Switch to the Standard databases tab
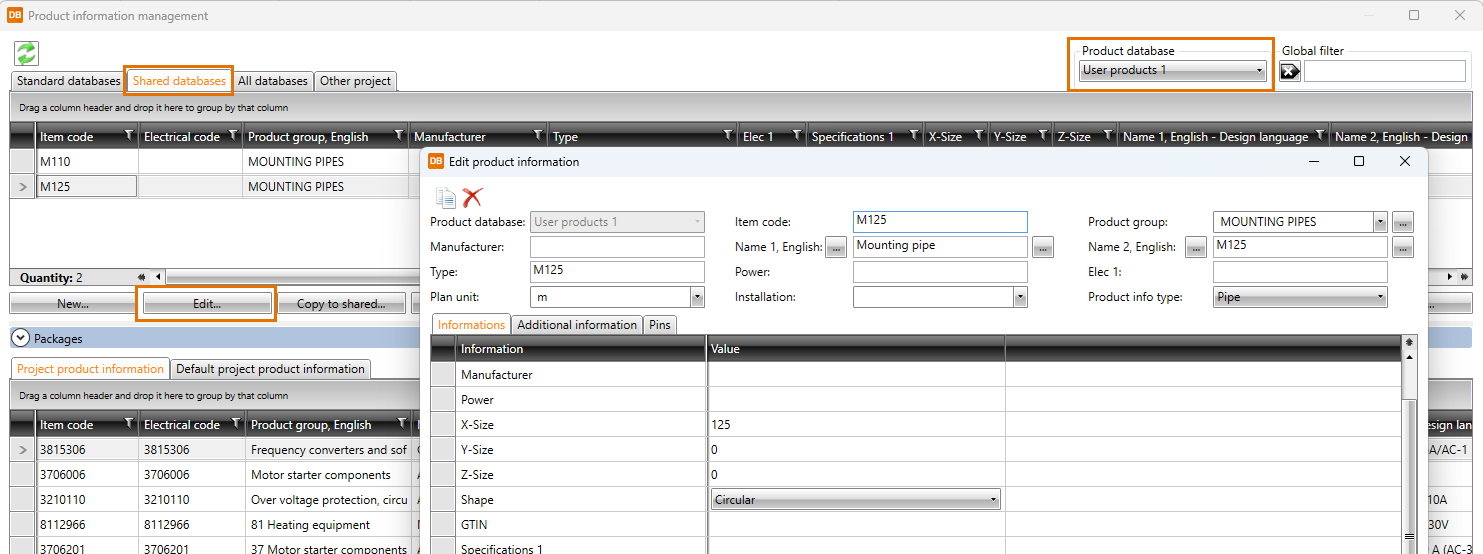 point(68,81)
